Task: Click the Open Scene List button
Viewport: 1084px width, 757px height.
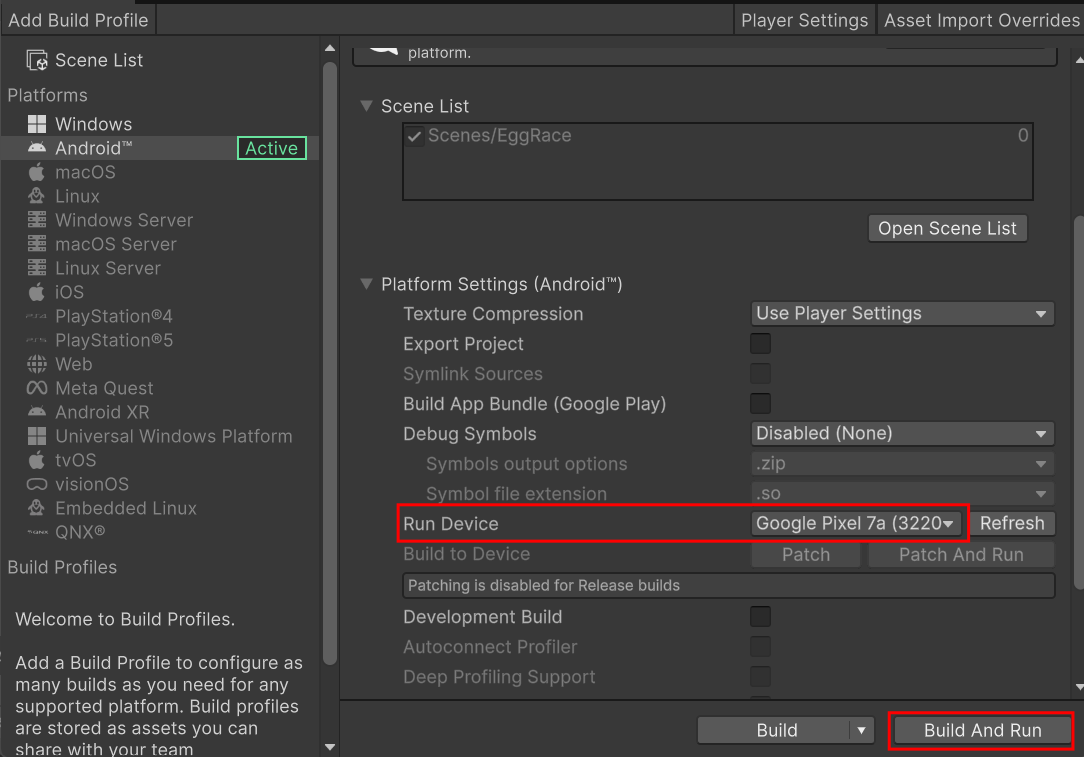Action: click(x=947, y=228)
